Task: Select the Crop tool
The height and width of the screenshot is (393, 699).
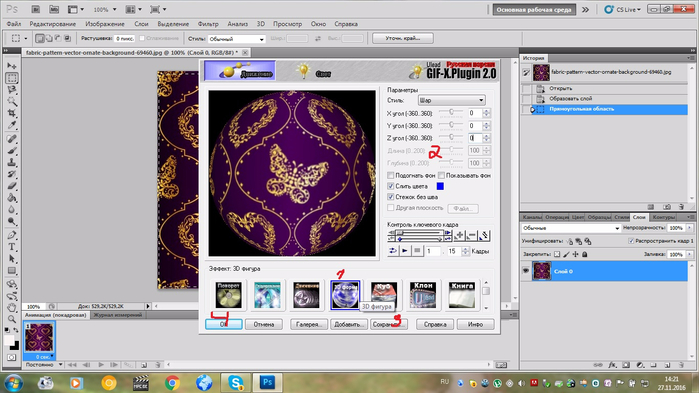Action: [12, 113]
